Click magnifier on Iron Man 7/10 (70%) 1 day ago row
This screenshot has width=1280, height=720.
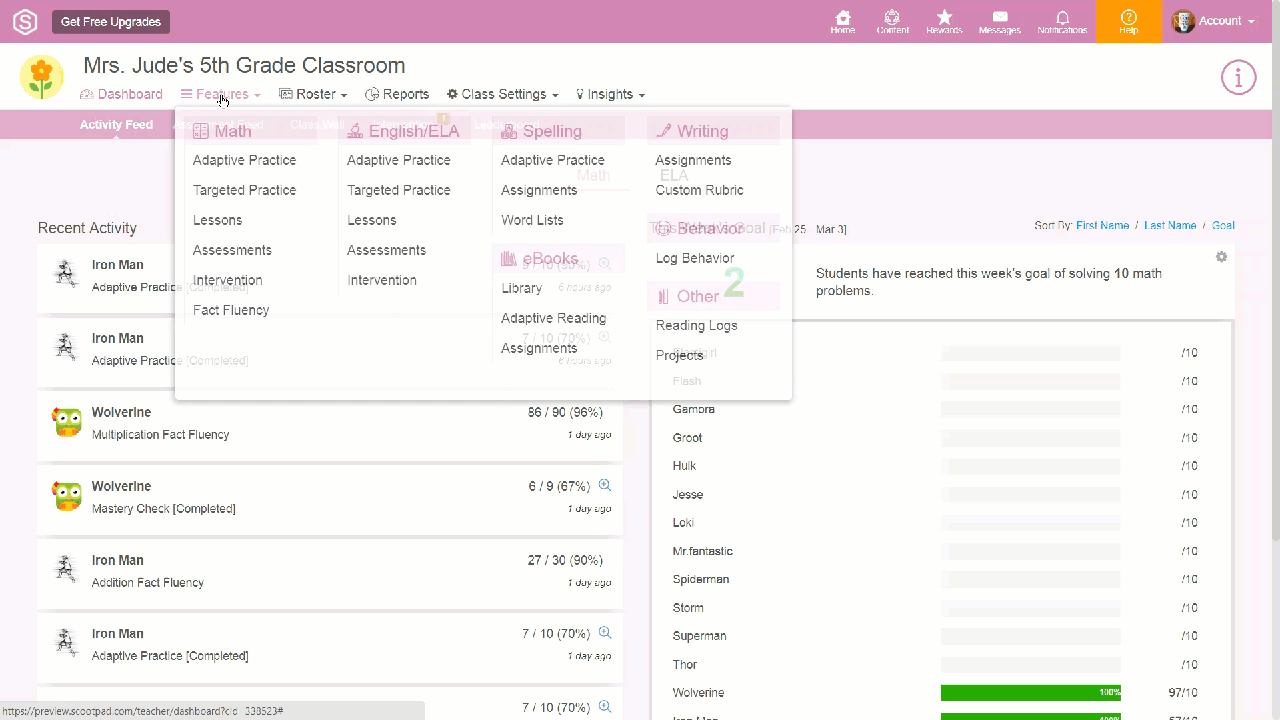[x=604, y=633]
